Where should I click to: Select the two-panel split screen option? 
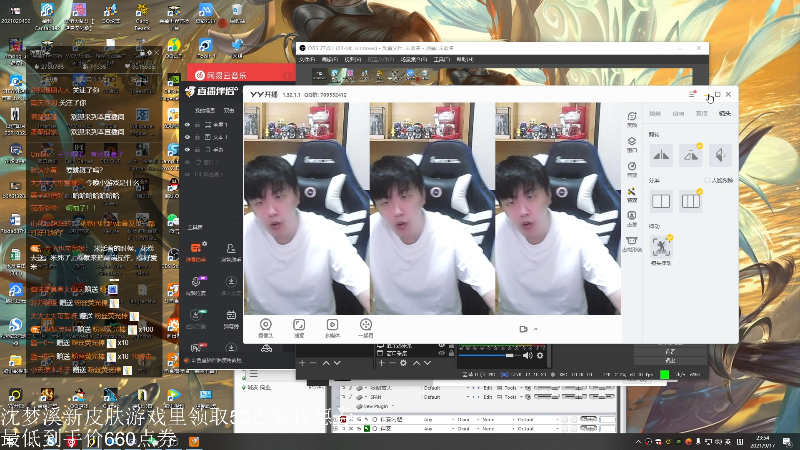(661, 201)
